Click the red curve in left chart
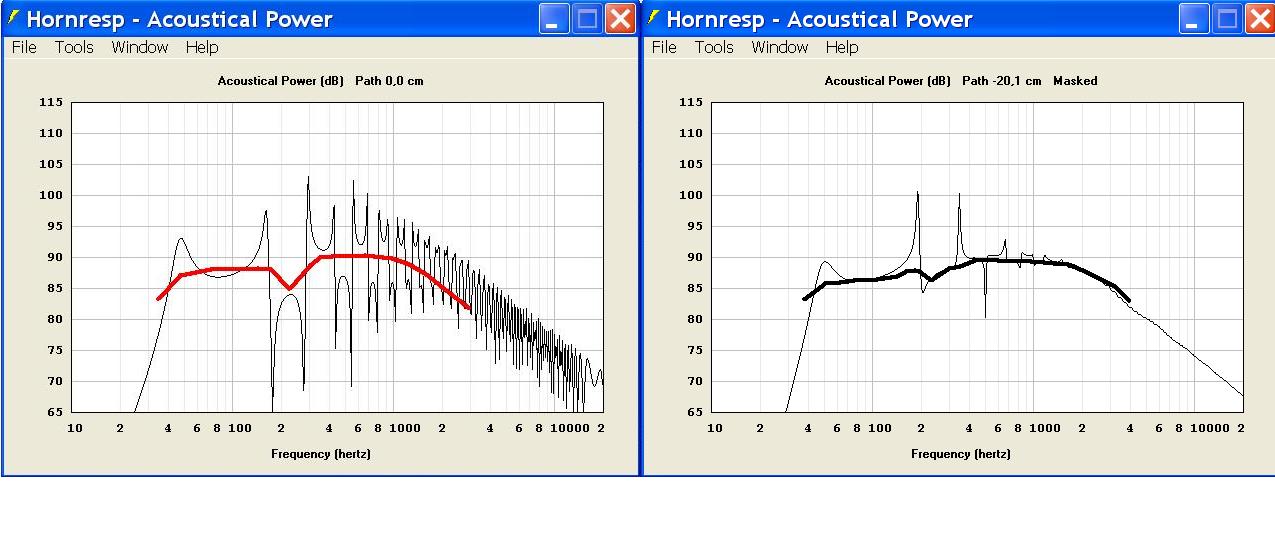Image resolution: width=1275 pixels, height=540 pixels. pyautogui.click(x=350, y=256)
